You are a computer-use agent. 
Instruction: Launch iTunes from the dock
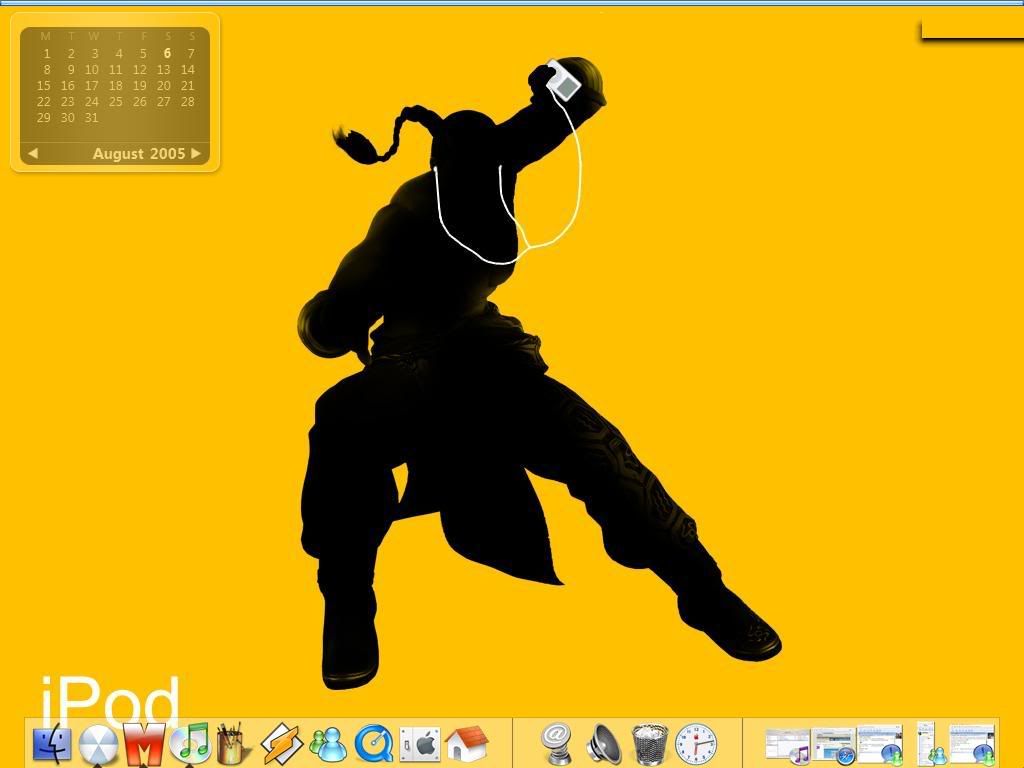point(191,743)
